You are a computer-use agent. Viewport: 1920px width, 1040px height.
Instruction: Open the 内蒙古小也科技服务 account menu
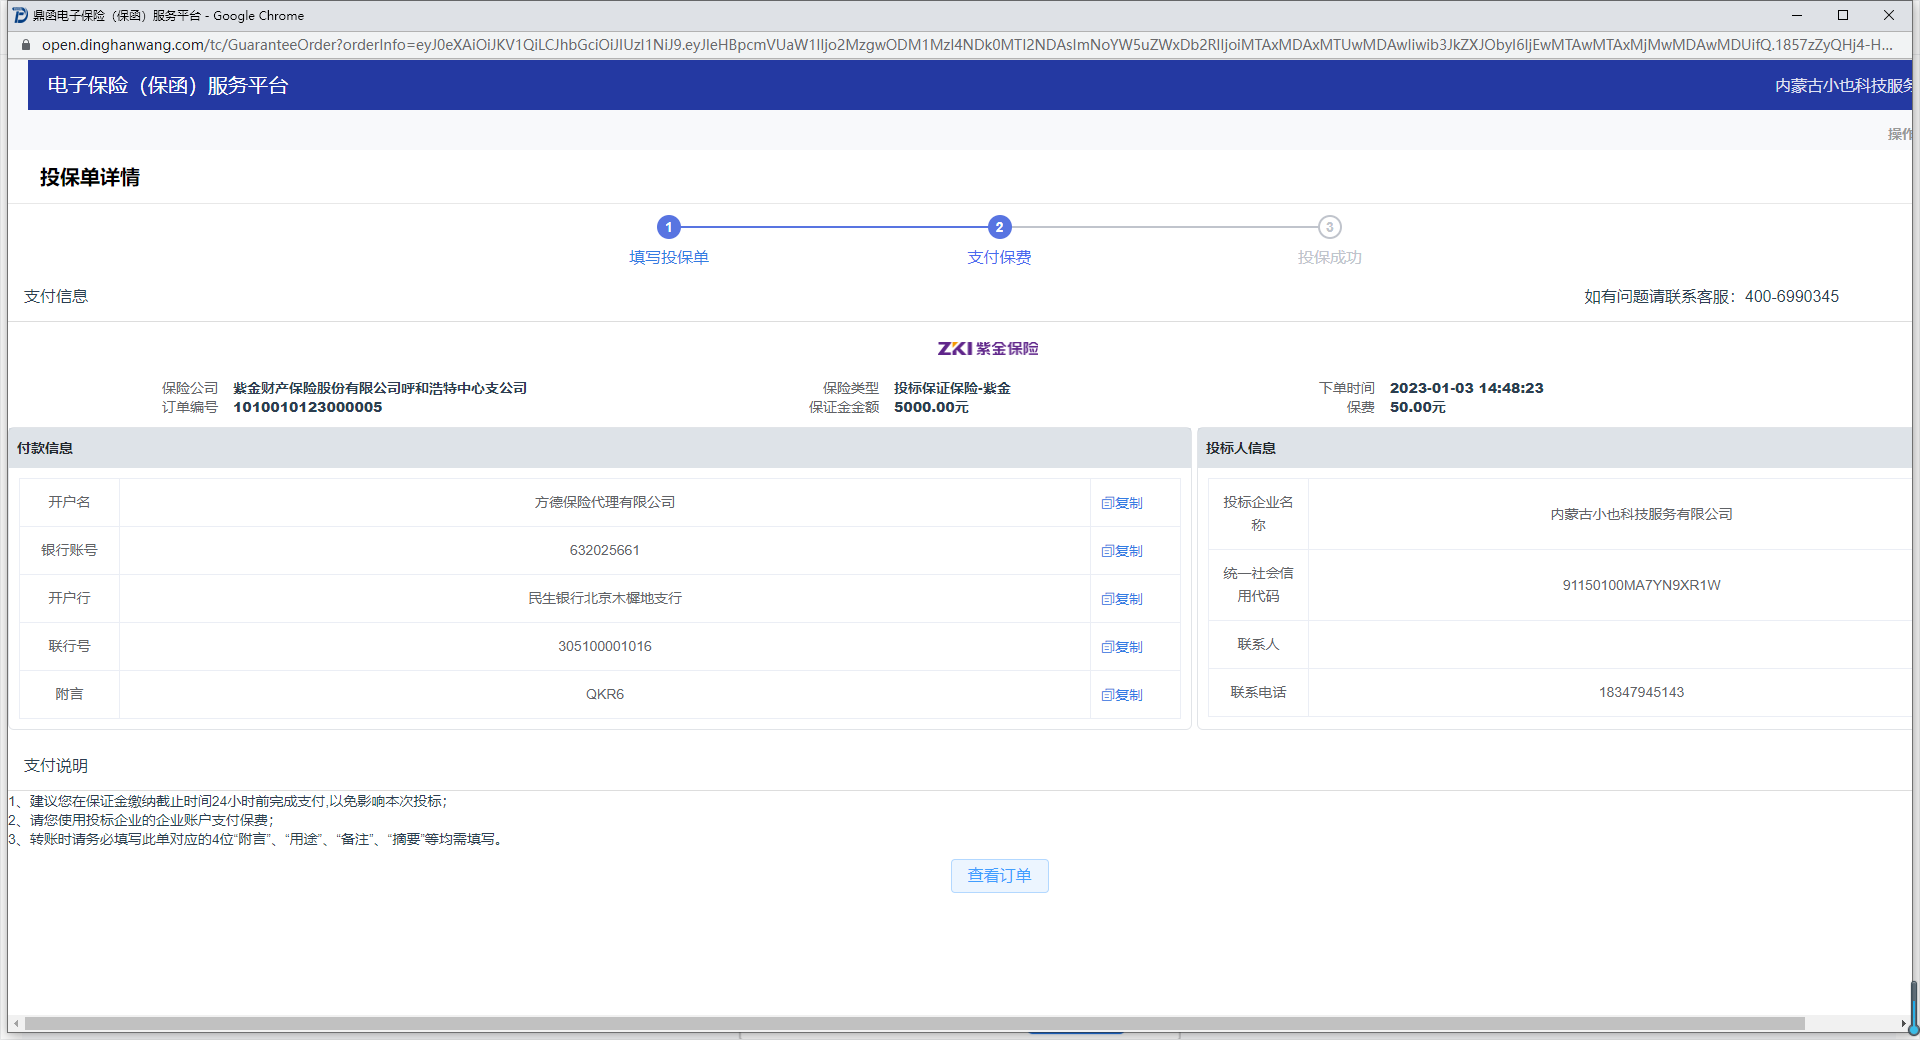tap(1842, 86)
